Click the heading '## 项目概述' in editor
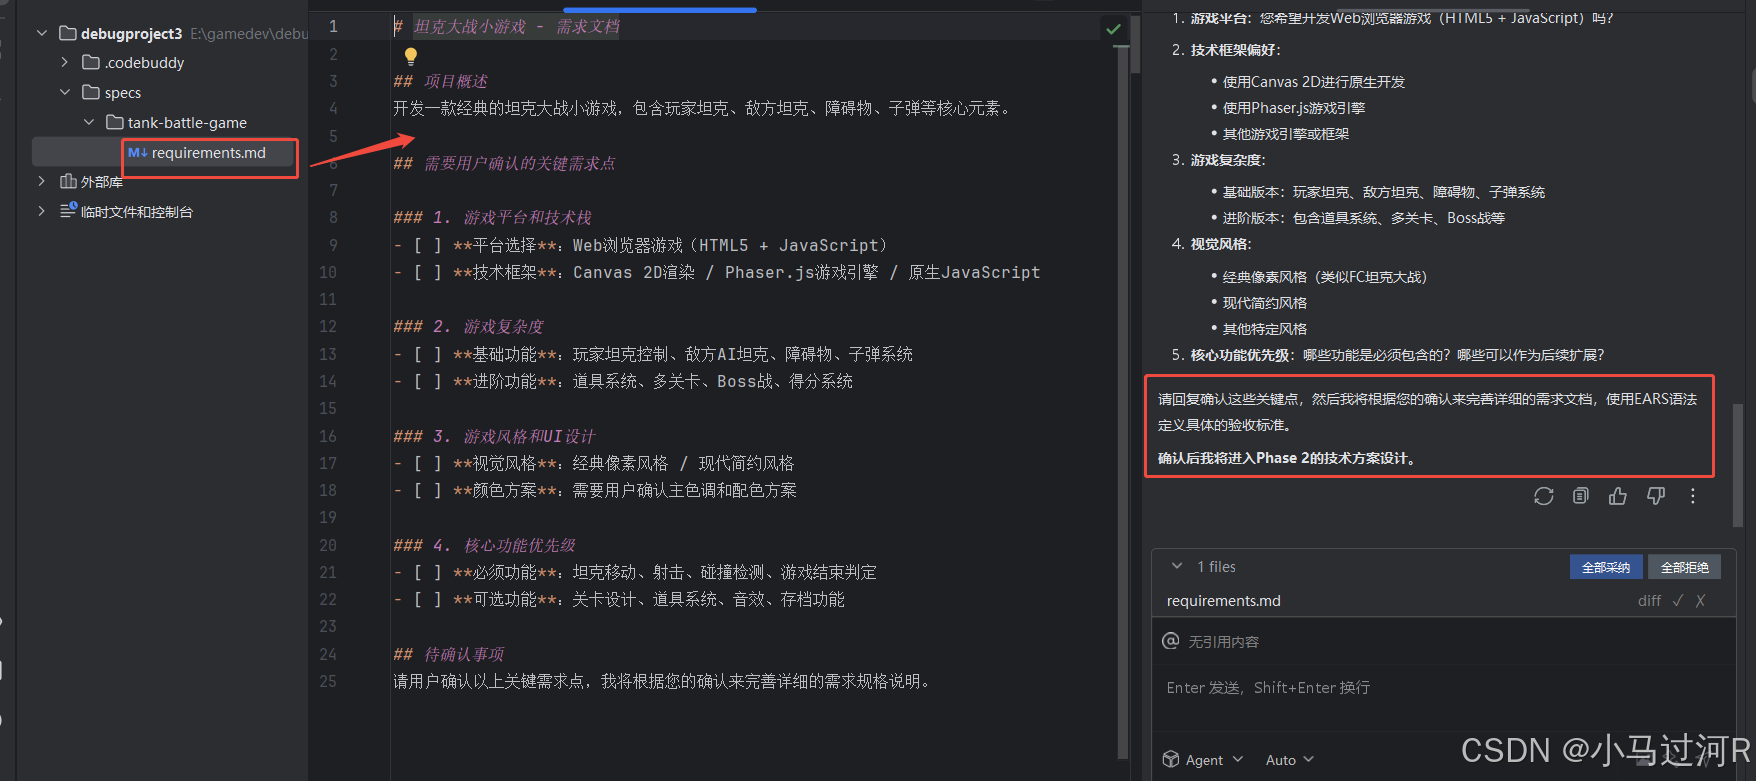 [441, 81]
